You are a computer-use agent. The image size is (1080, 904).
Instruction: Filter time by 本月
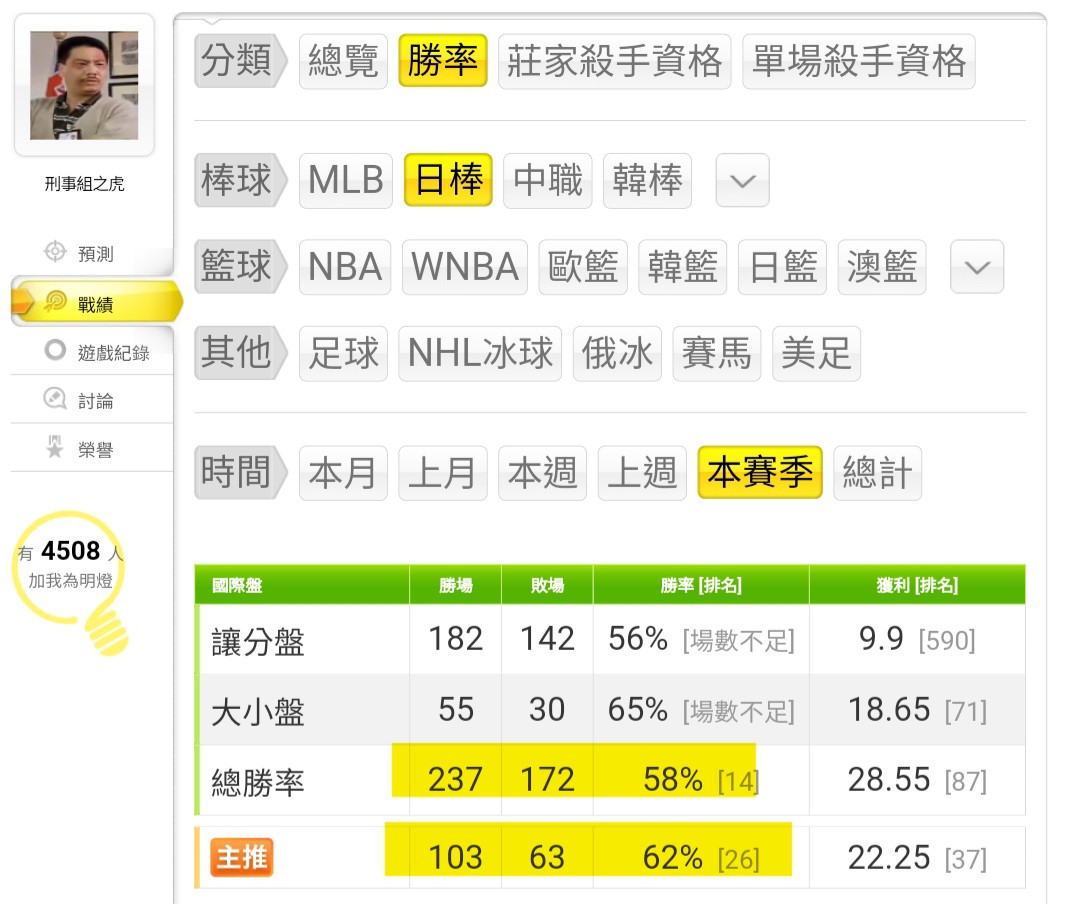tap(344, 473)
